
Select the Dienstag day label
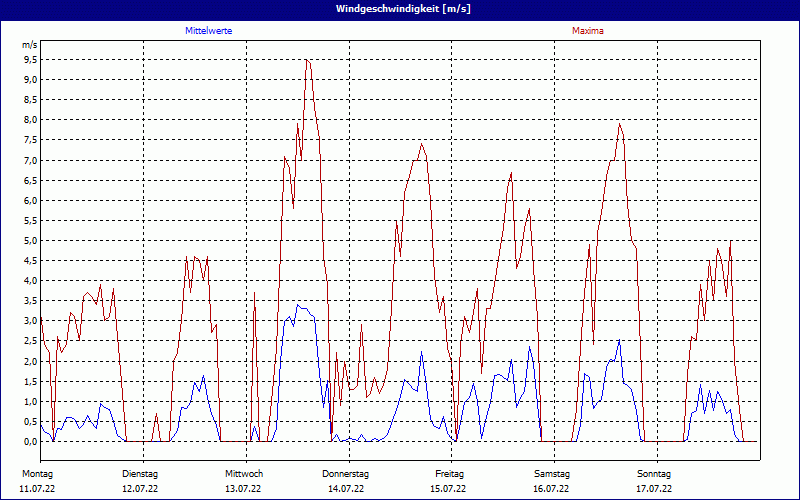140,473
